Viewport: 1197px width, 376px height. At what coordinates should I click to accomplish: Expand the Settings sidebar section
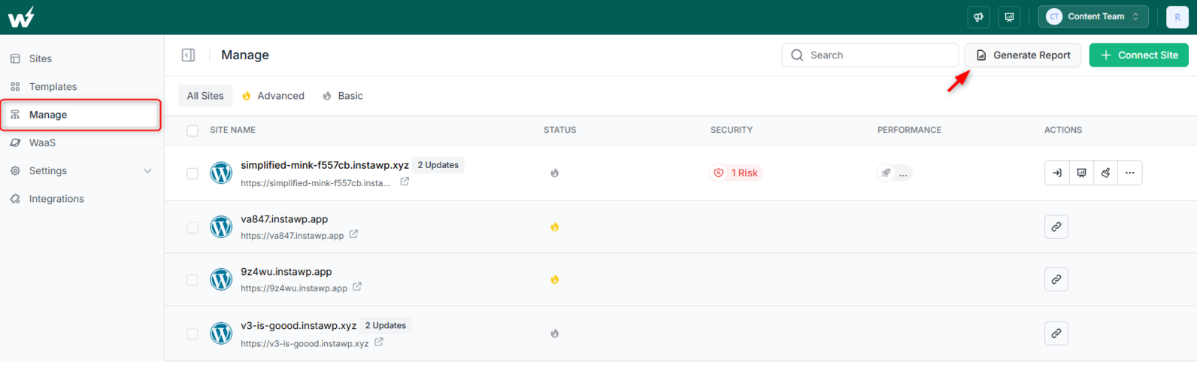click(80, 171)
